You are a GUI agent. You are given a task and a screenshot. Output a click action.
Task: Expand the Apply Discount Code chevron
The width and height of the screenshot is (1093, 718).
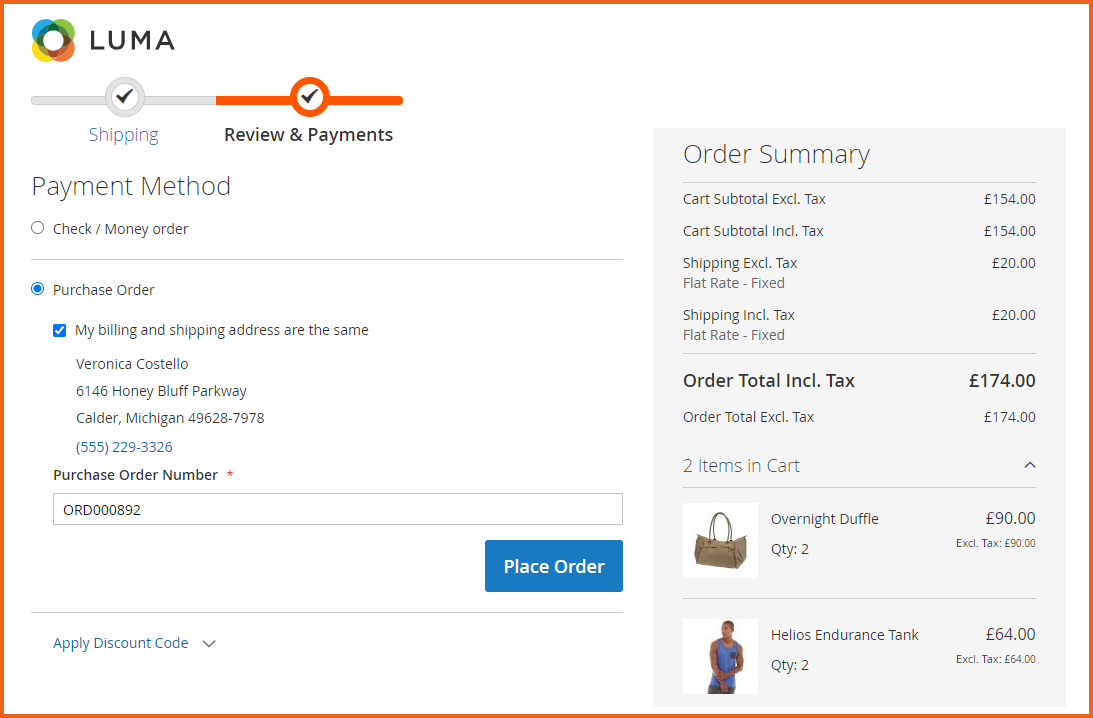point(209,644)
